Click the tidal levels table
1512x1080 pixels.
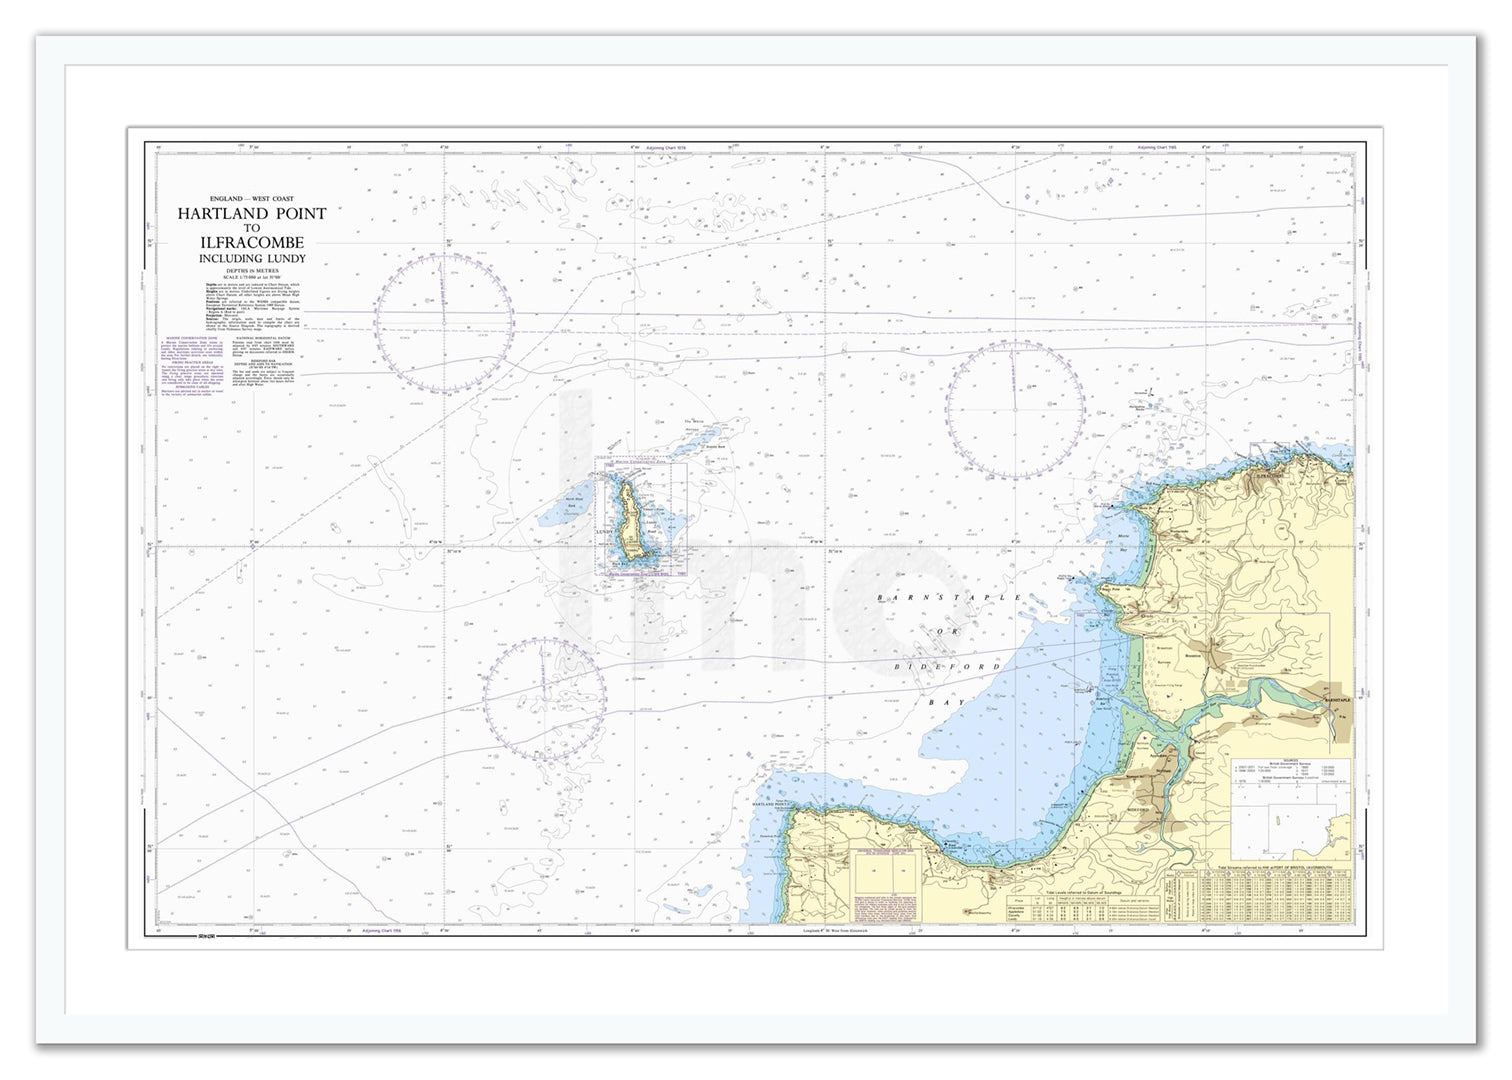pos(1085,903)
